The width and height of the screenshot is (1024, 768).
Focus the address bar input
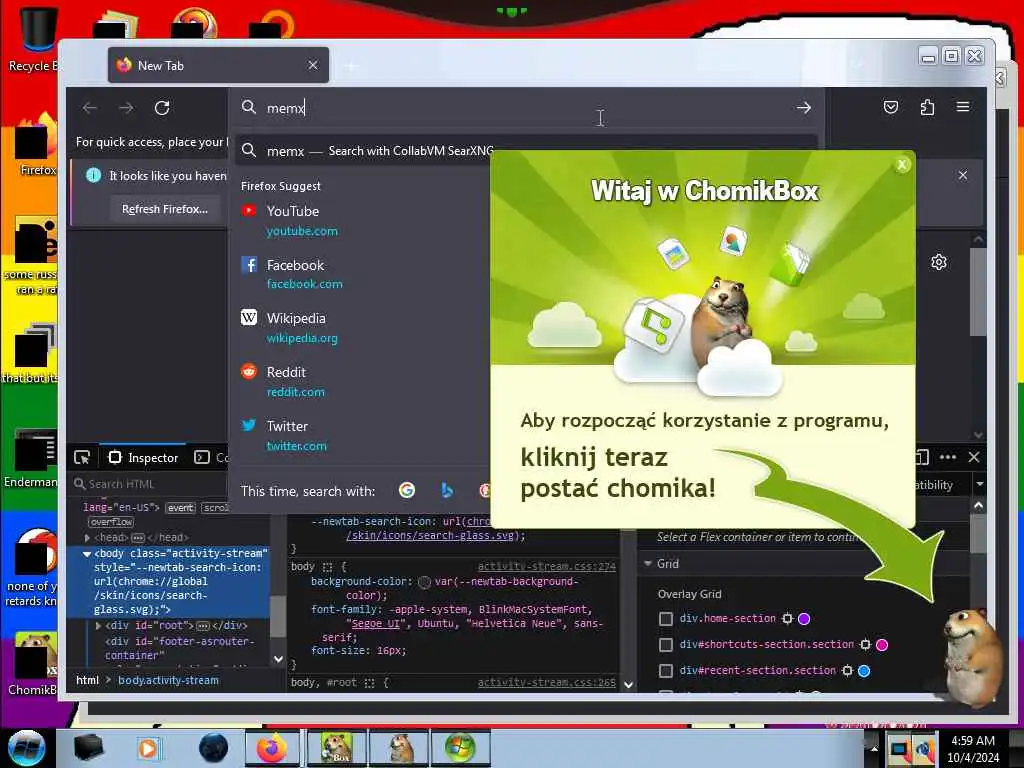[x=522, y=108]
